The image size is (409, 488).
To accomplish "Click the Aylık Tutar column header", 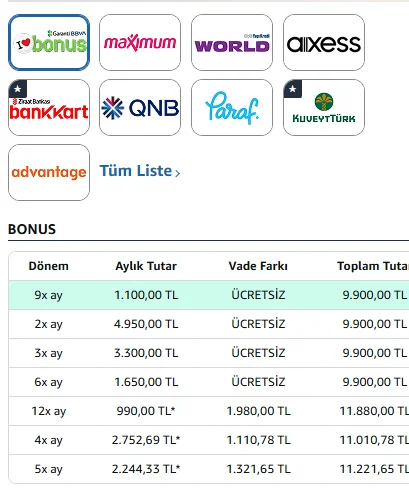I will click(146, 266).
